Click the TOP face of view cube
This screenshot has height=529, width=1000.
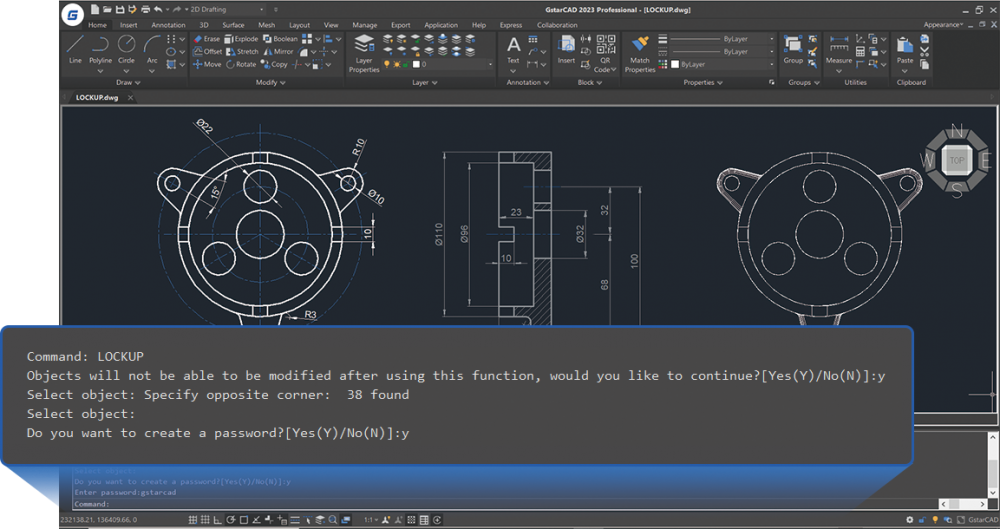click(x=957, y=160)
